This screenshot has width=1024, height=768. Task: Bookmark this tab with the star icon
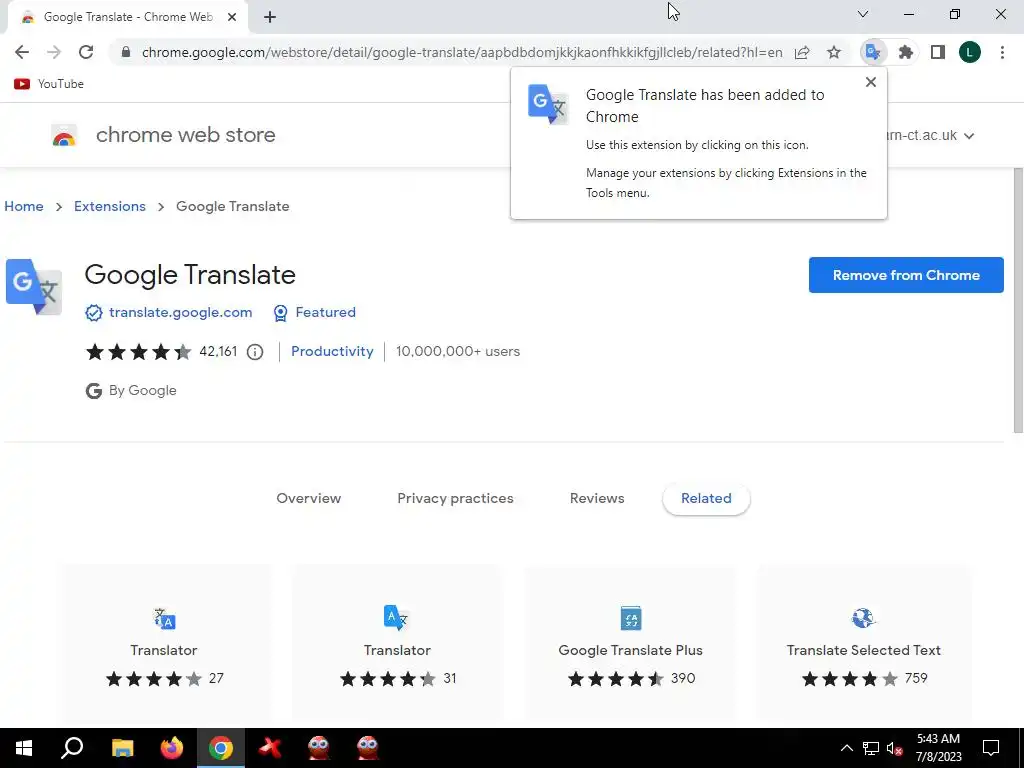click(834, 52)
